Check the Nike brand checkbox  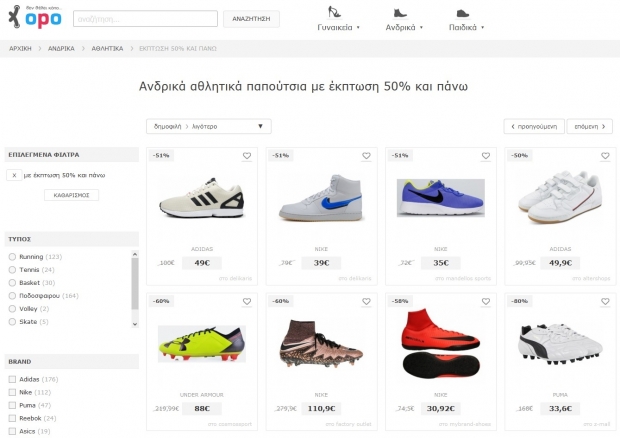click(12, 393)
